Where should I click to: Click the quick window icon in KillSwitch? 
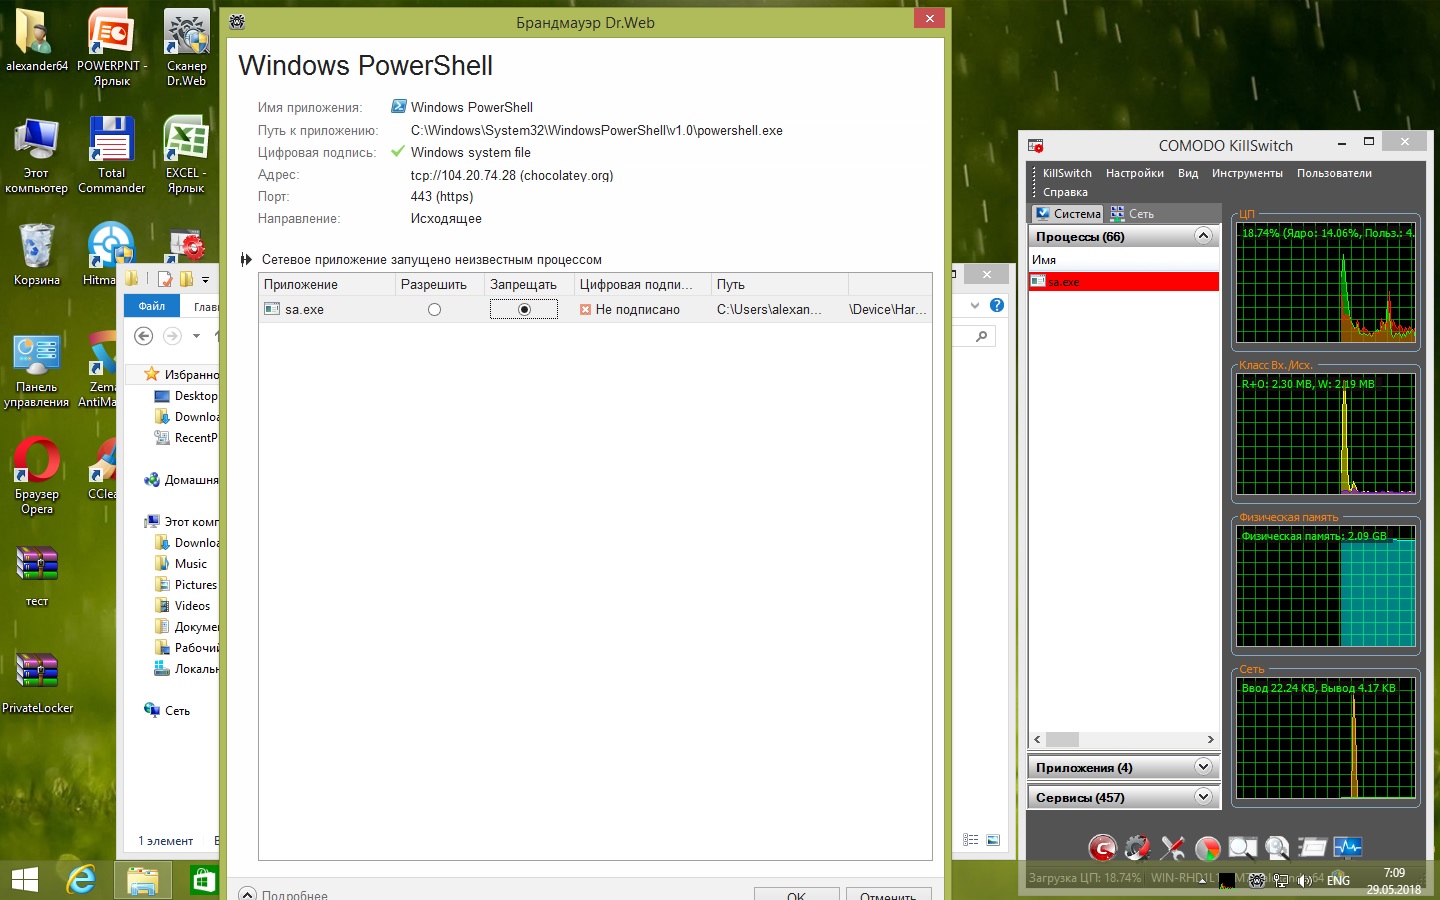click(x=1312, y=848)
